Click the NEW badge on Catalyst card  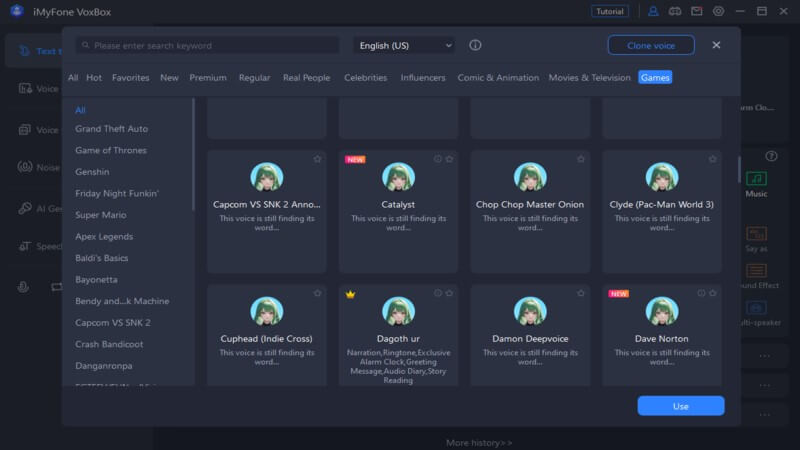[x=355, y=160]
